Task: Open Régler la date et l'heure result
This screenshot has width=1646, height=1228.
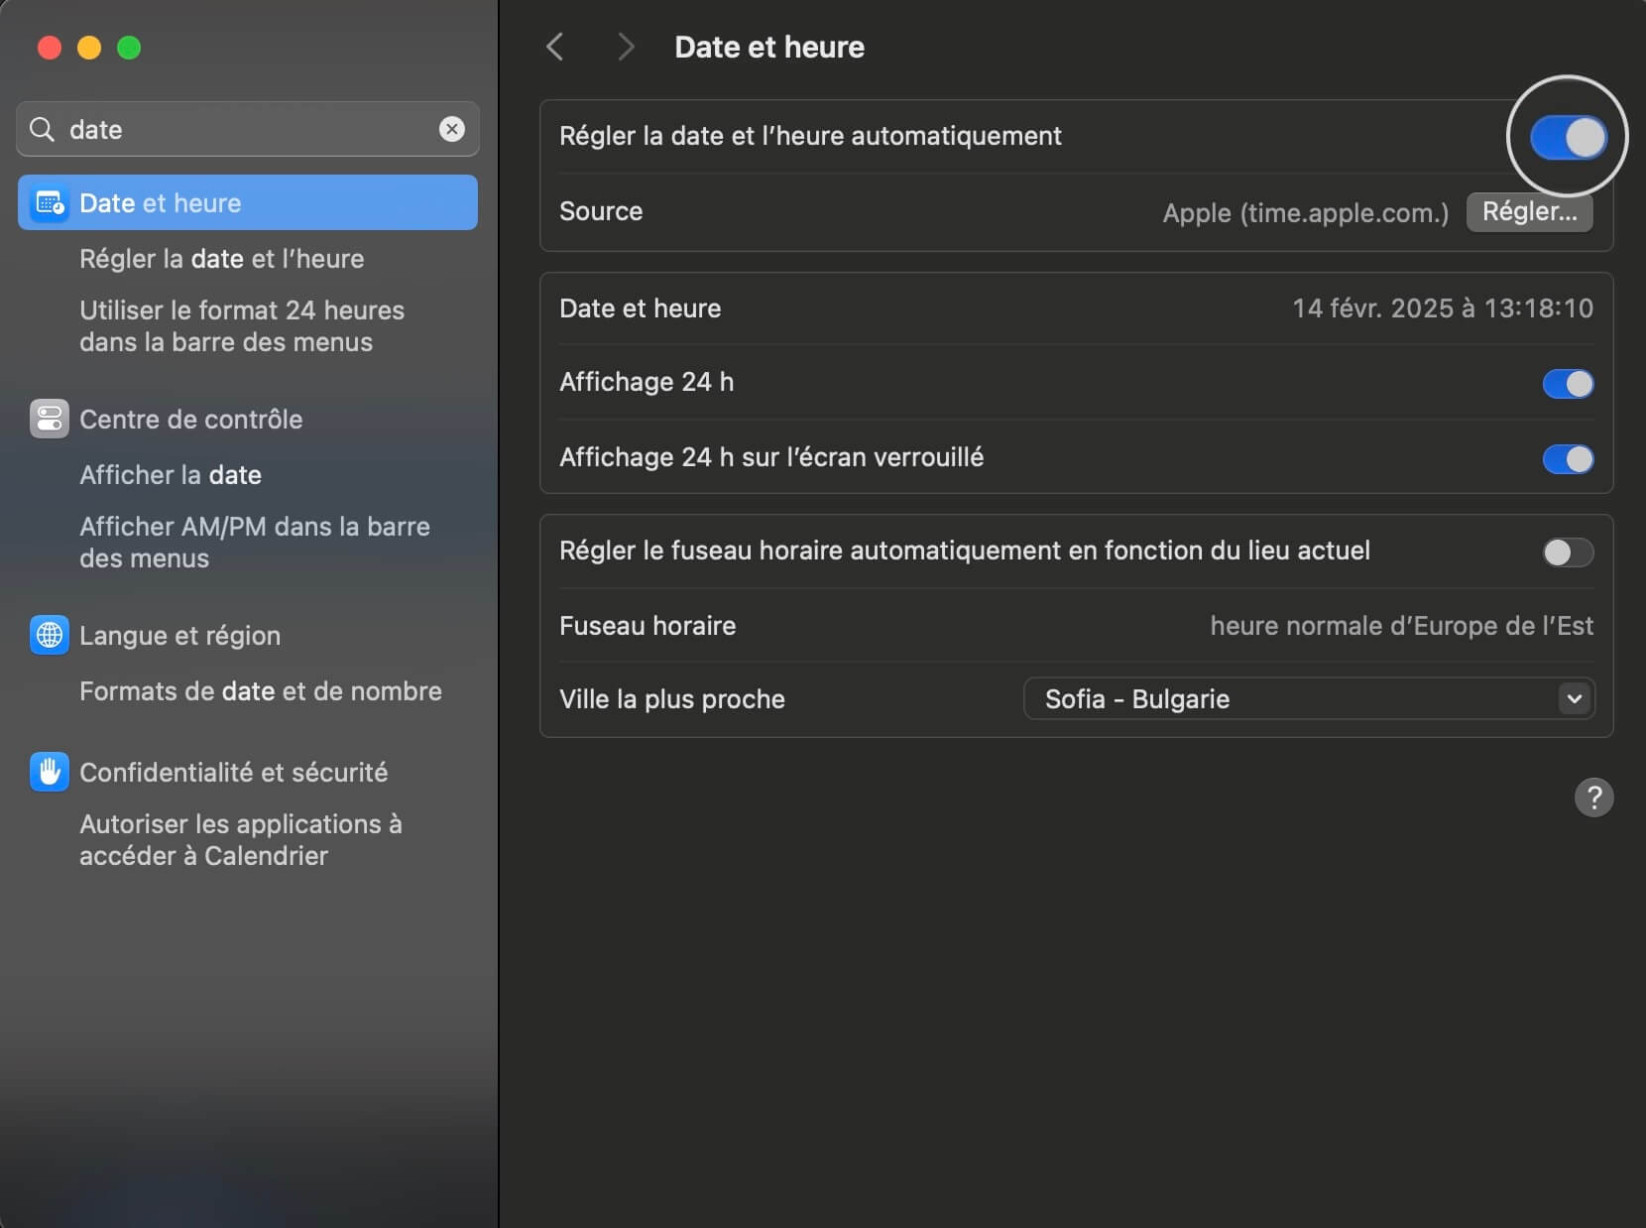Action: tap(222, 259)
